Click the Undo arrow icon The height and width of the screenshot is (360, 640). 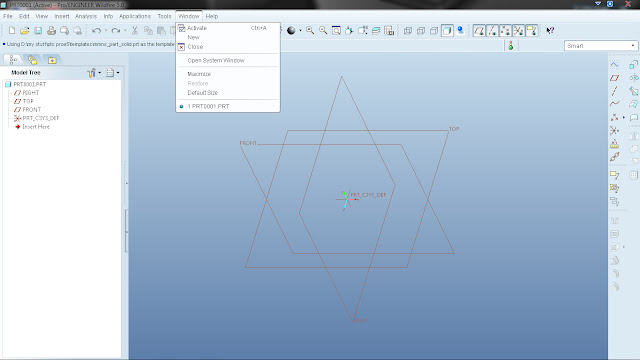click(96, 31)
